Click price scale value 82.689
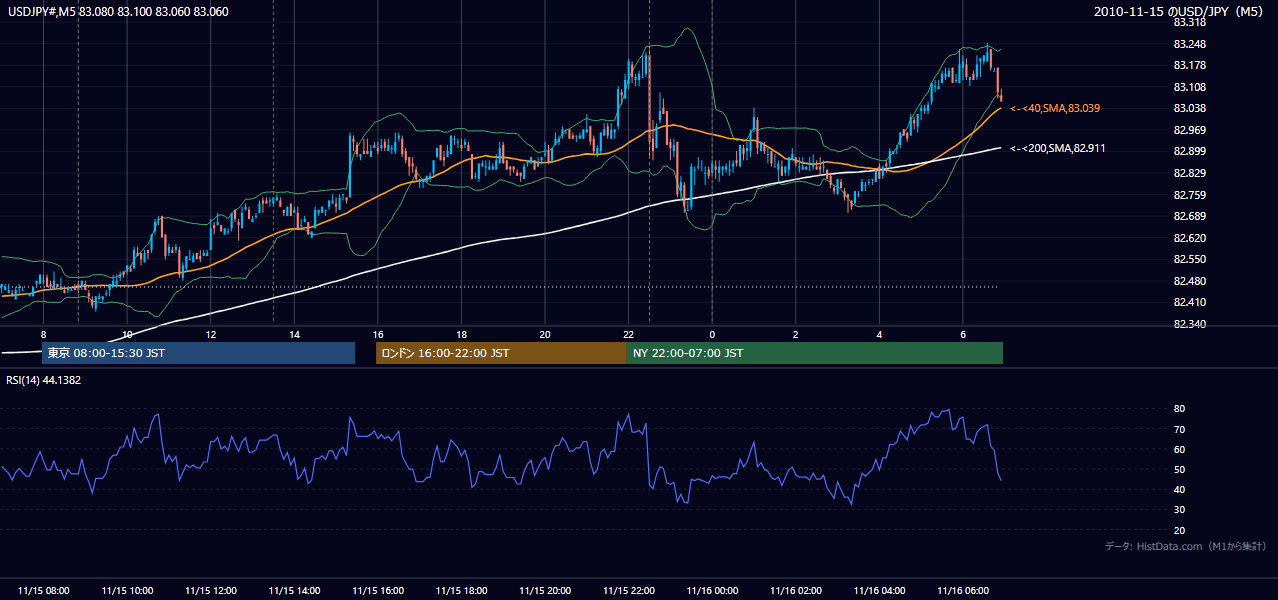The height and width of the screenshot is (600, 1278). [x=1189, y=216]
